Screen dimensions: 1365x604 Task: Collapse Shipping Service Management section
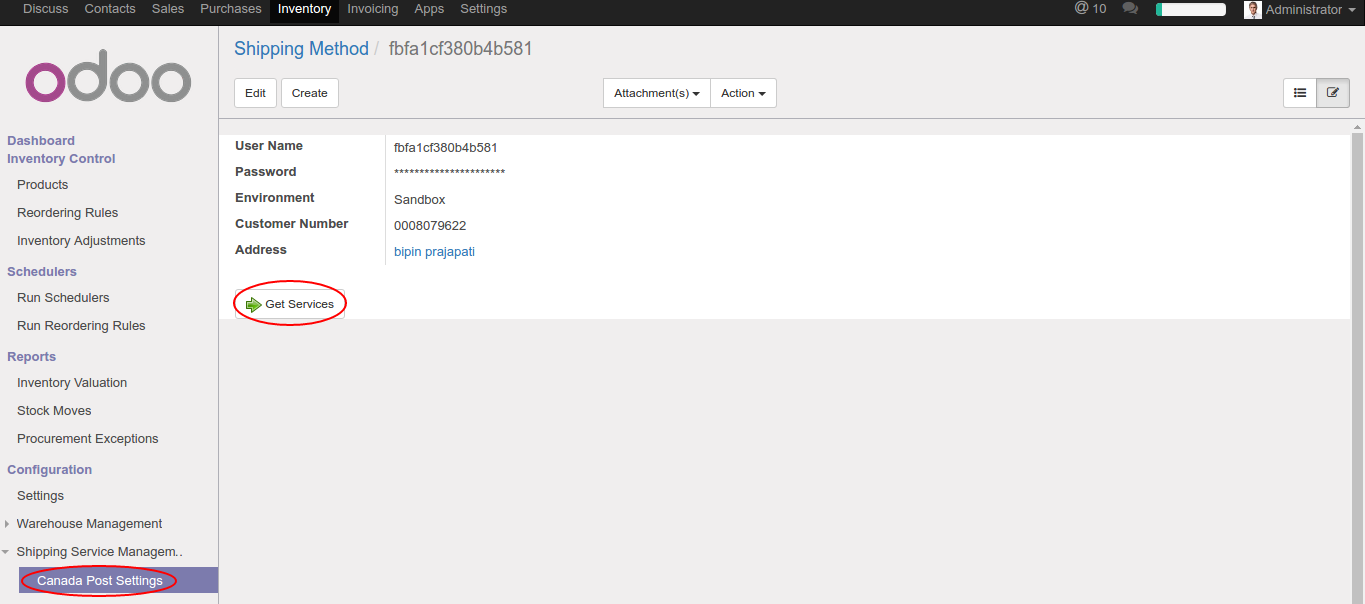click(x=99, y=552)
